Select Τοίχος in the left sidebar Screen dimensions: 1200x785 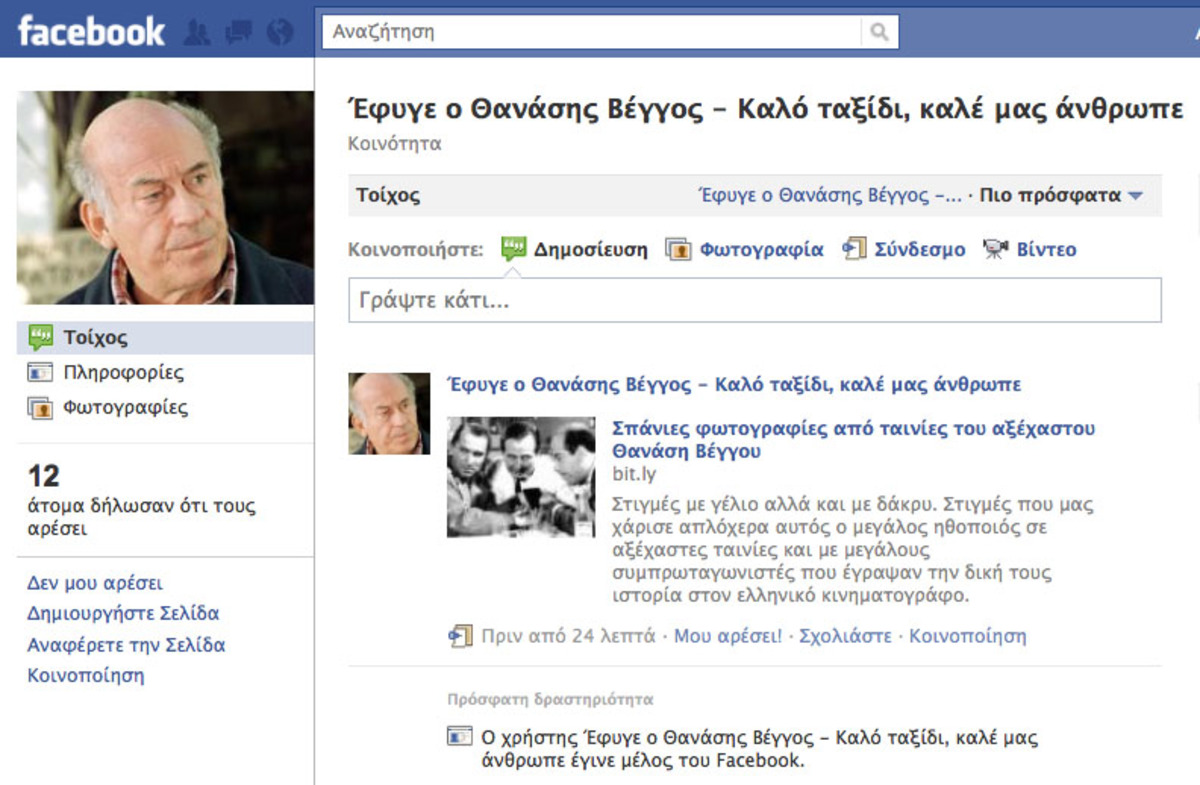(x=165, y=338)
